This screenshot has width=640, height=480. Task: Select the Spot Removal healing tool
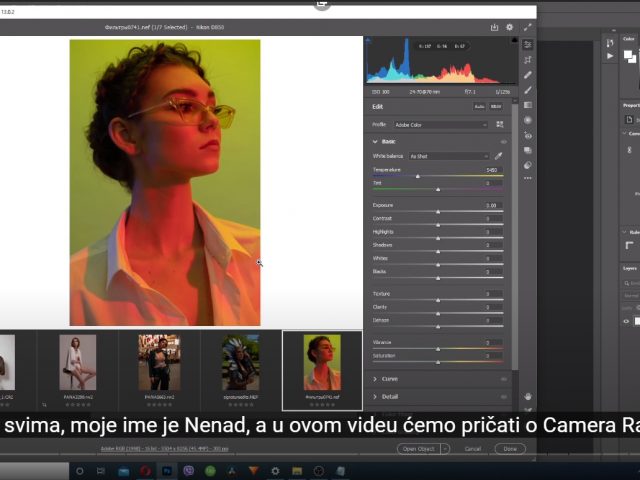528,75
